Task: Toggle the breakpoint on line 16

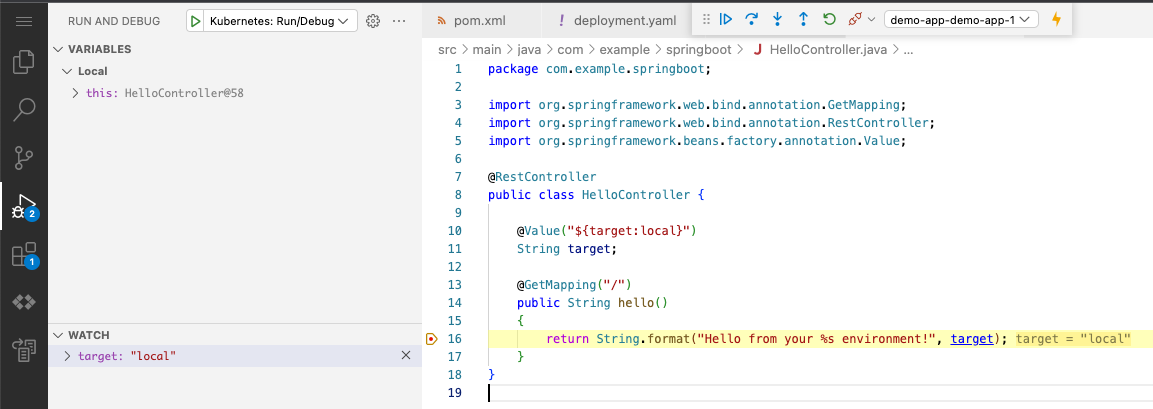Action: click(431, 339)
